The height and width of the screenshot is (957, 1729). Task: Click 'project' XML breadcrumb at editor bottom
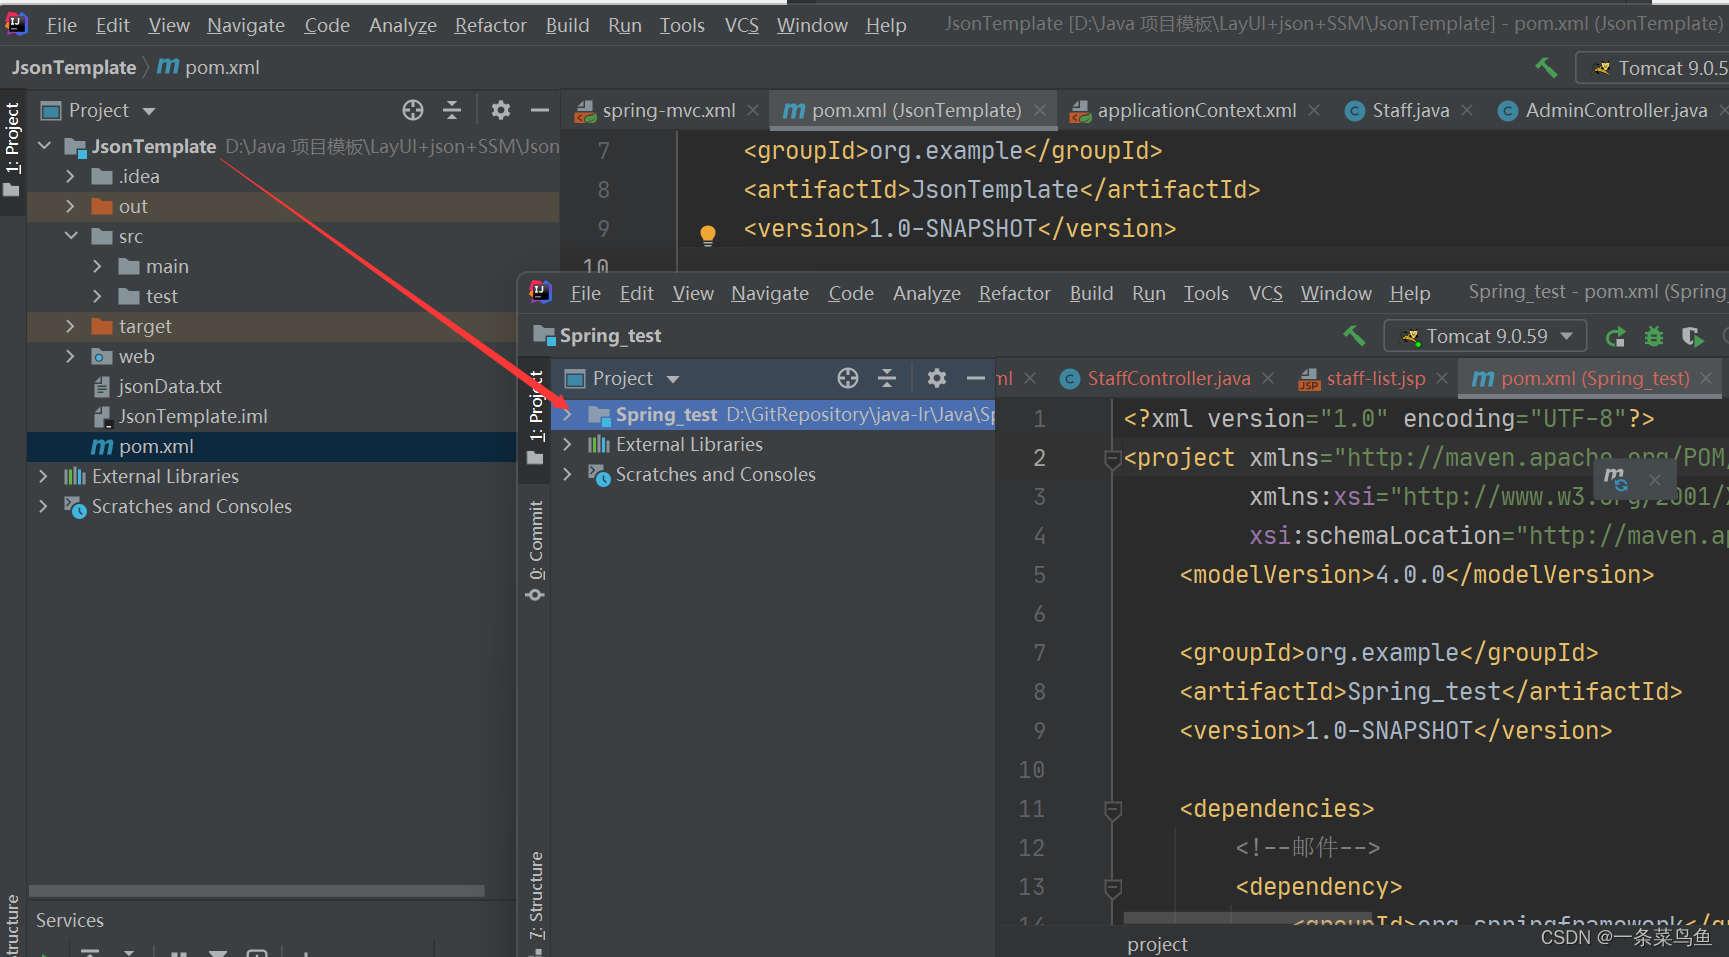1157,944
